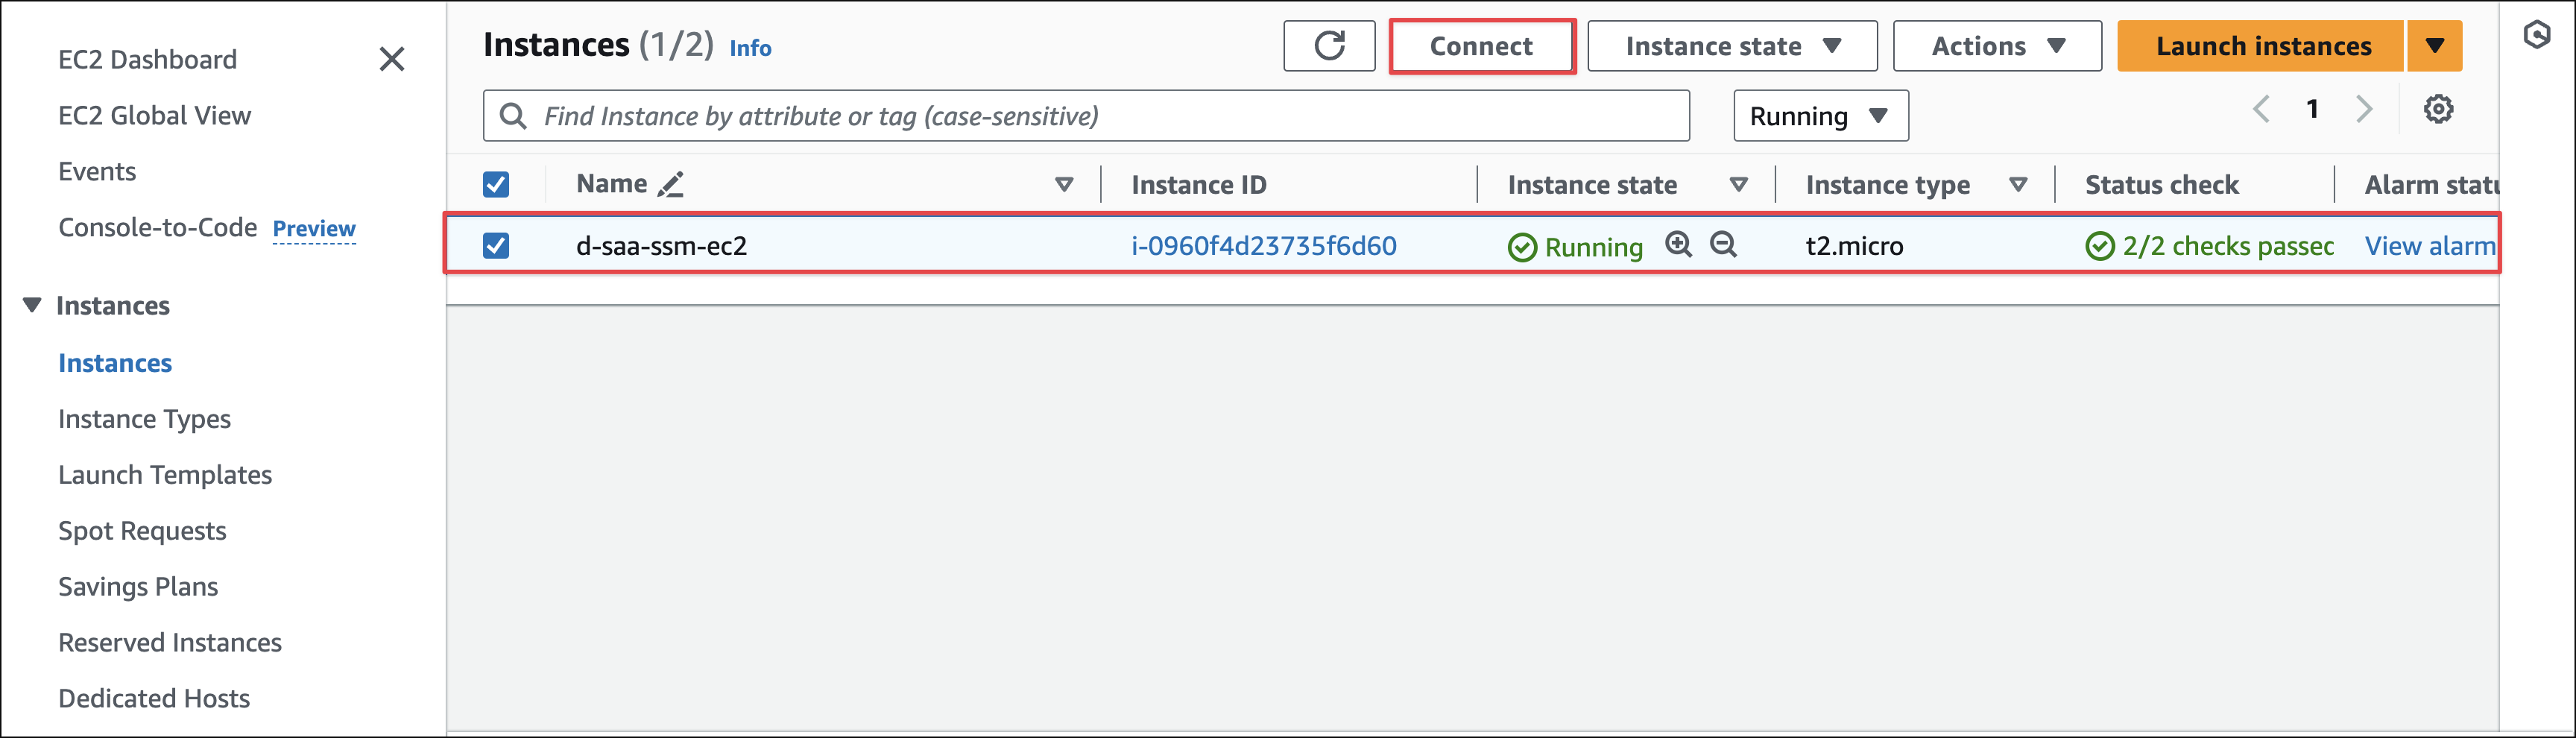Uncheck the d-saa-ssm-ec2 instance checkbox
This screenshot has height=738, width=2576.
pyautogui.click(x=496, y=246)
